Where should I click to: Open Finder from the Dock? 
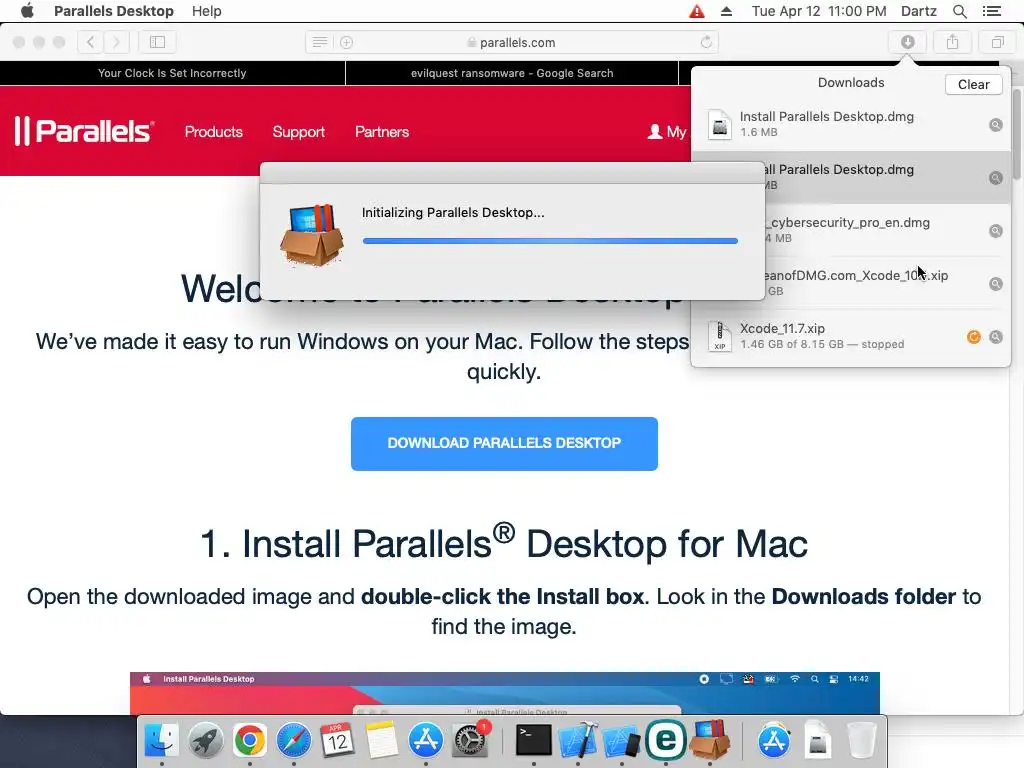click(161, 741)
